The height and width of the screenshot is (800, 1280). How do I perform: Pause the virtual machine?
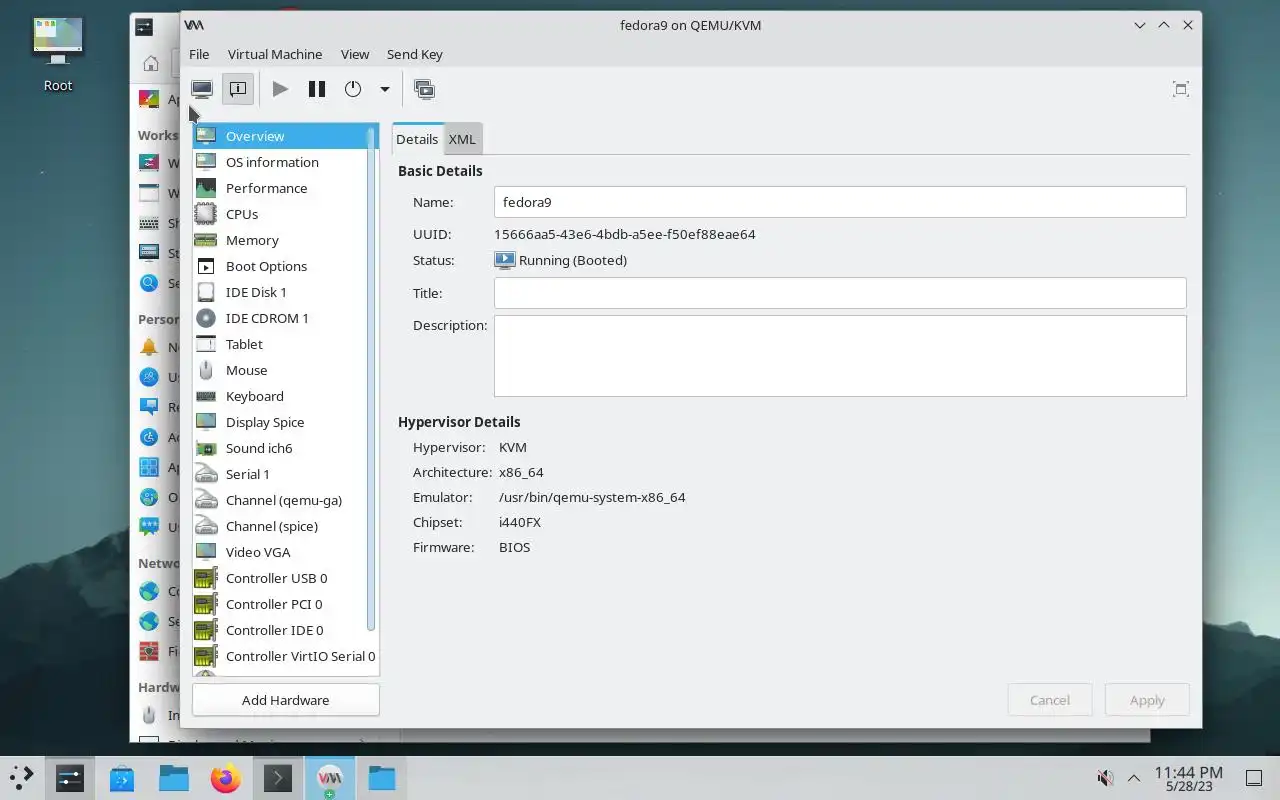tap(317, 89)
